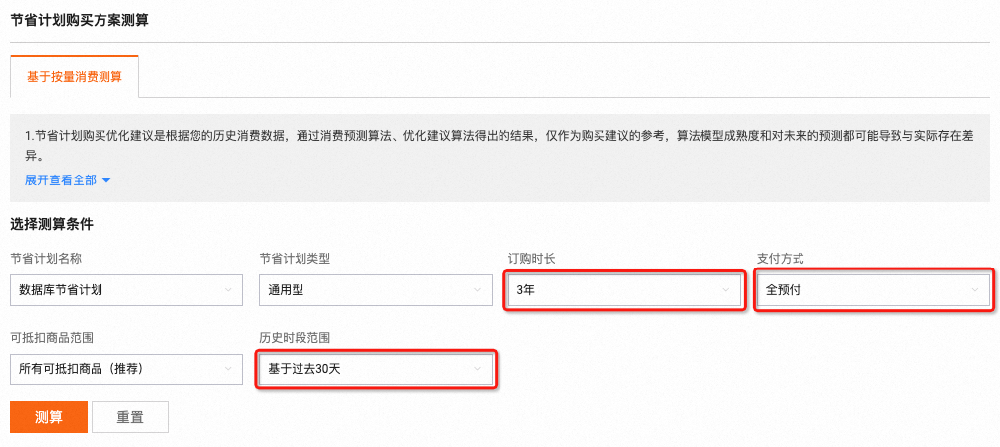
Task: Click the 展开查看全部 link
Action: pyautogui.click(x=60, y=180)
